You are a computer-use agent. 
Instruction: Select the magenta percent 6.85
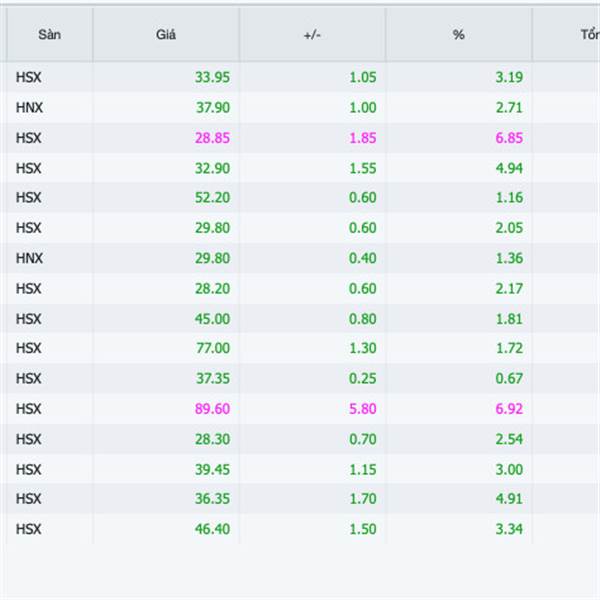tap(509, 138)
